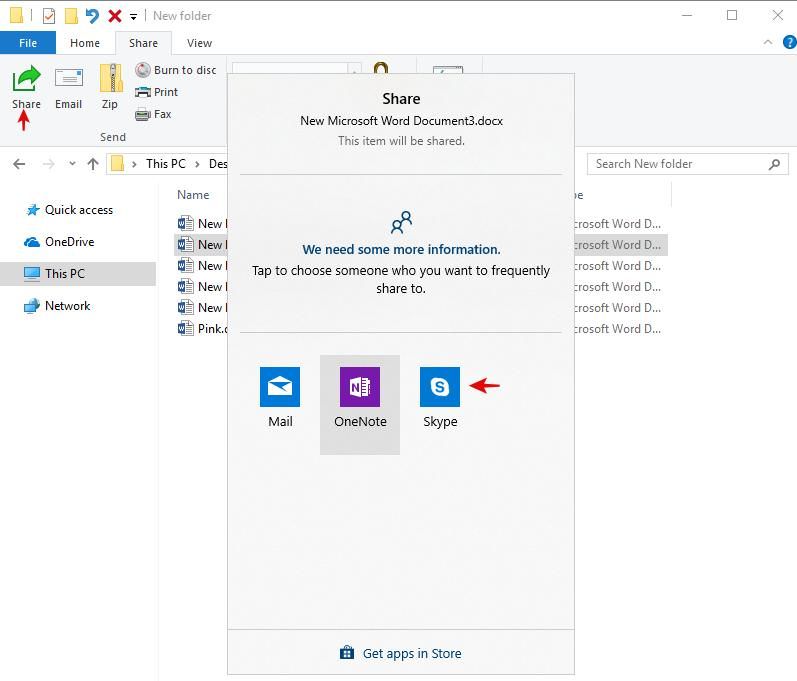Click the blue Help question icon
This screenshot has width=797, height=681.
[789, 42]
